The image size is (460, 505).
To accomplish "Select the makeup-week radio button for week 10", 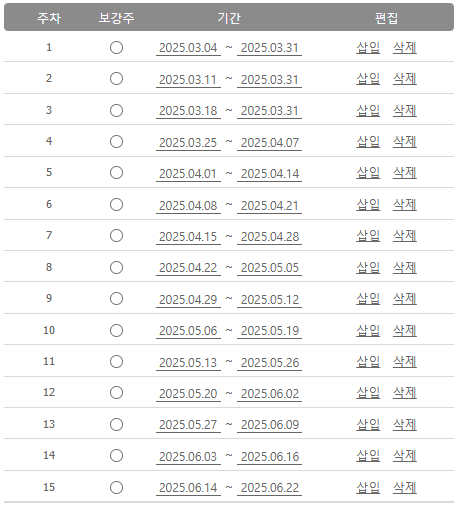I will pos(116,330).
